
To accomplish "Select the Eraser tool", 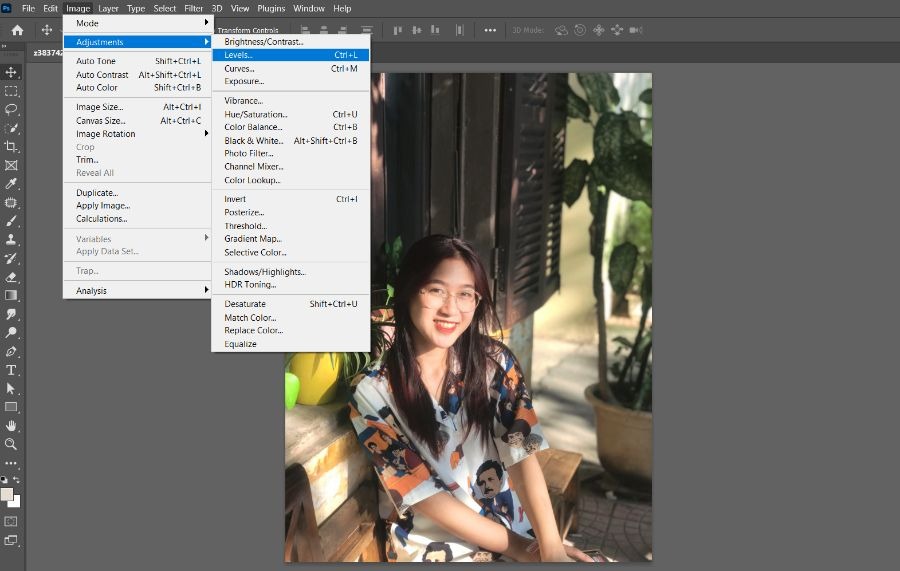I will pyautogui.click(x=11, y=277).
